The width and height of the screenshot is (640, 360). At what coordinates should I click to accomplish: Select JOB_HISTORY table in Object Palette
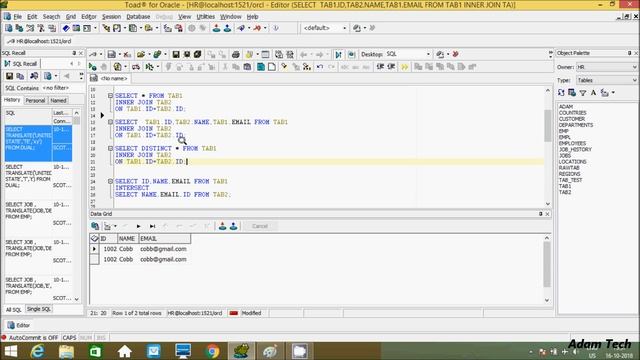pos(575,150)
